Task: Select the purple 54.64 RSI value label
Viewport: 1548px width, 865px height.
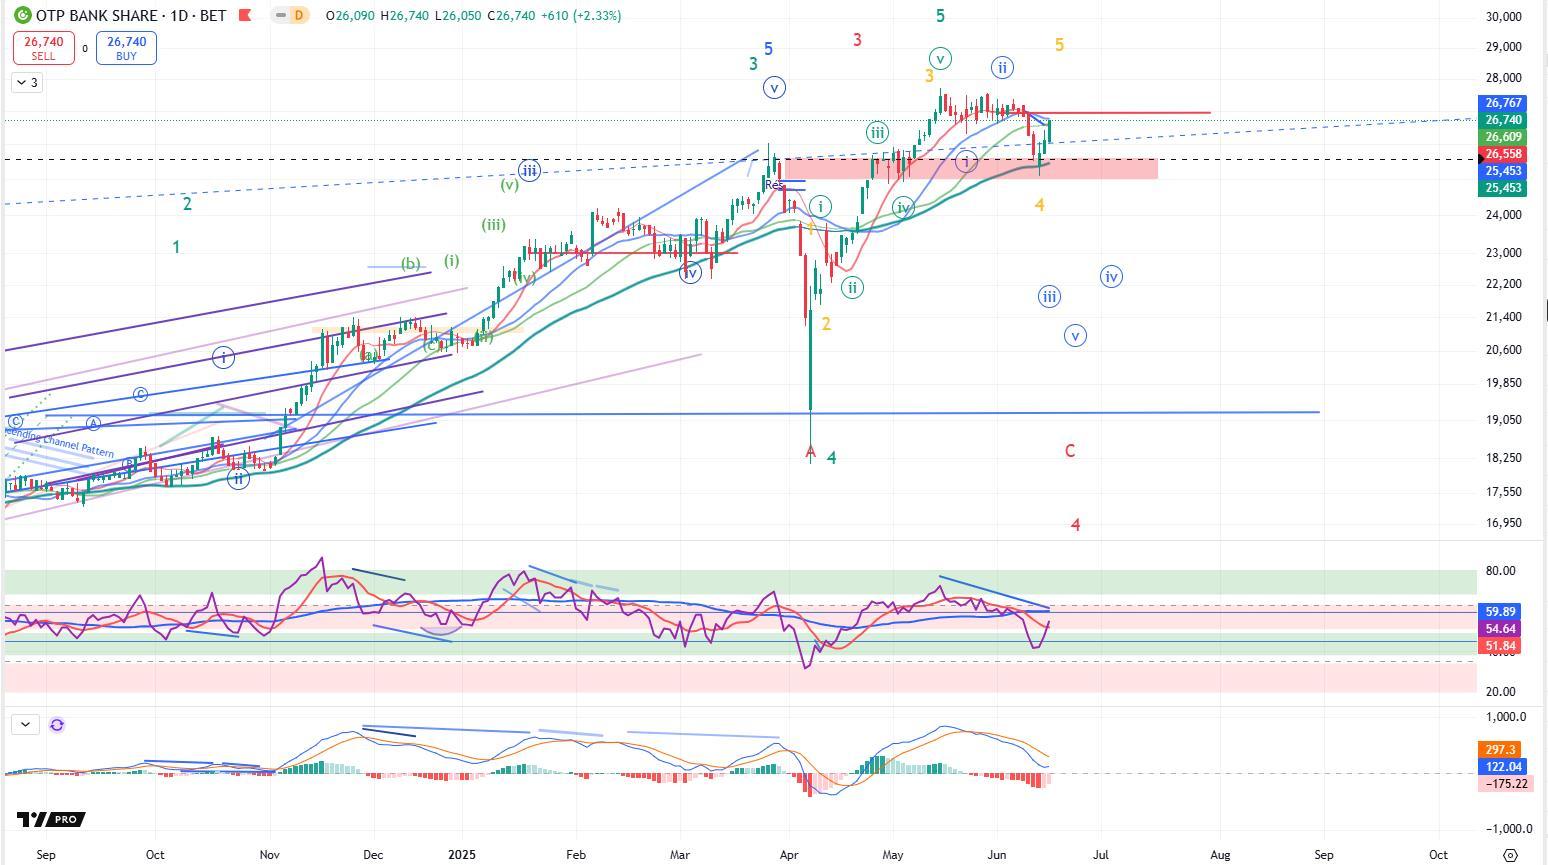Action: (1500, 629)
